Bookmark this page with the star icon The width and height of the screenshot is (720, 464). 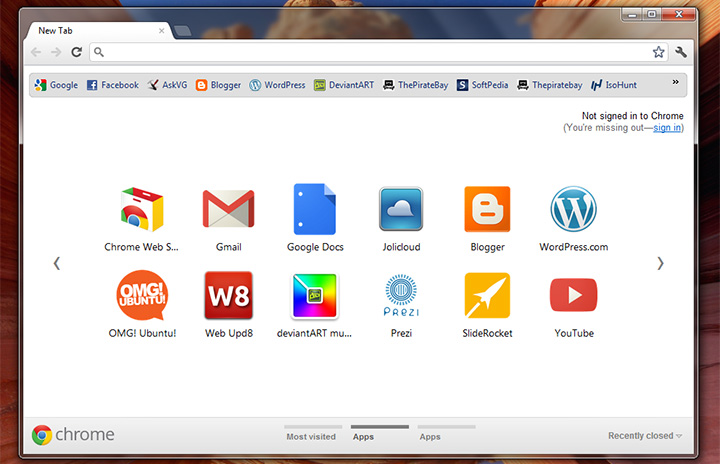(x=658, y=52)
